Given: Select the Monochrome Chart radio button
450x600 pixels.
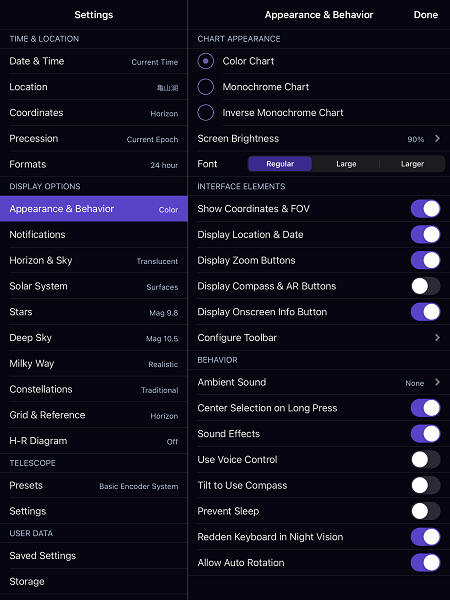Looking at the screenshot, I should pos(205,87).
